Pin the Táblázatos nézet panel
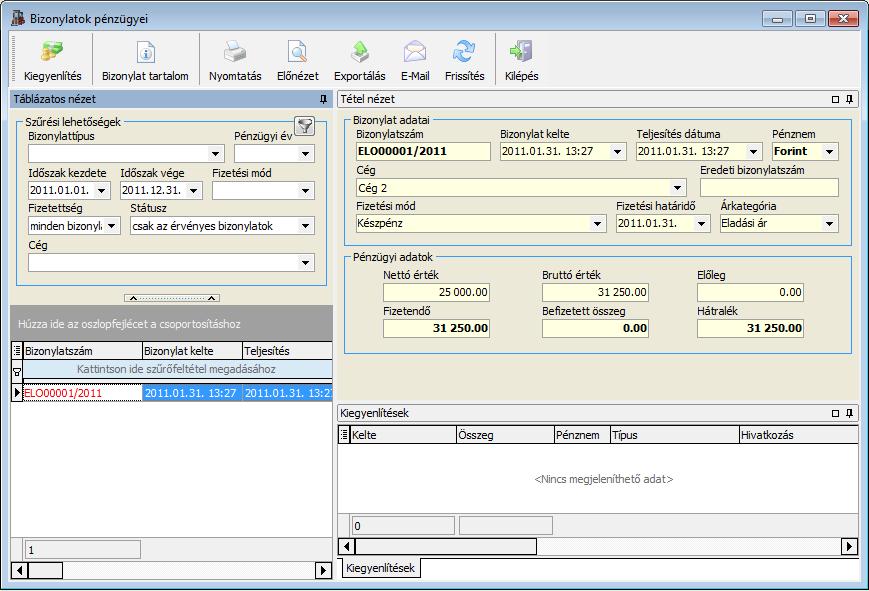The height and width of the screenshot is (591, 869). [323, 99]
